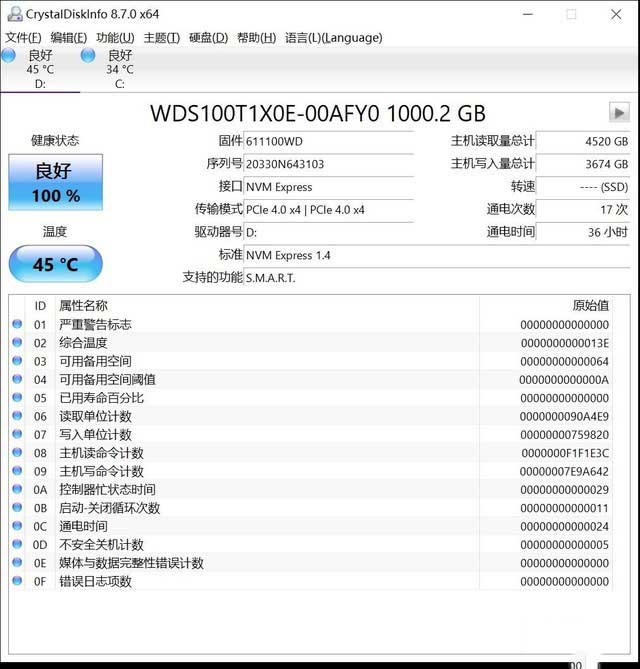This screenshot has height=669, width=640.
Task: Click status dot for attribute 09
Action: 17,471
